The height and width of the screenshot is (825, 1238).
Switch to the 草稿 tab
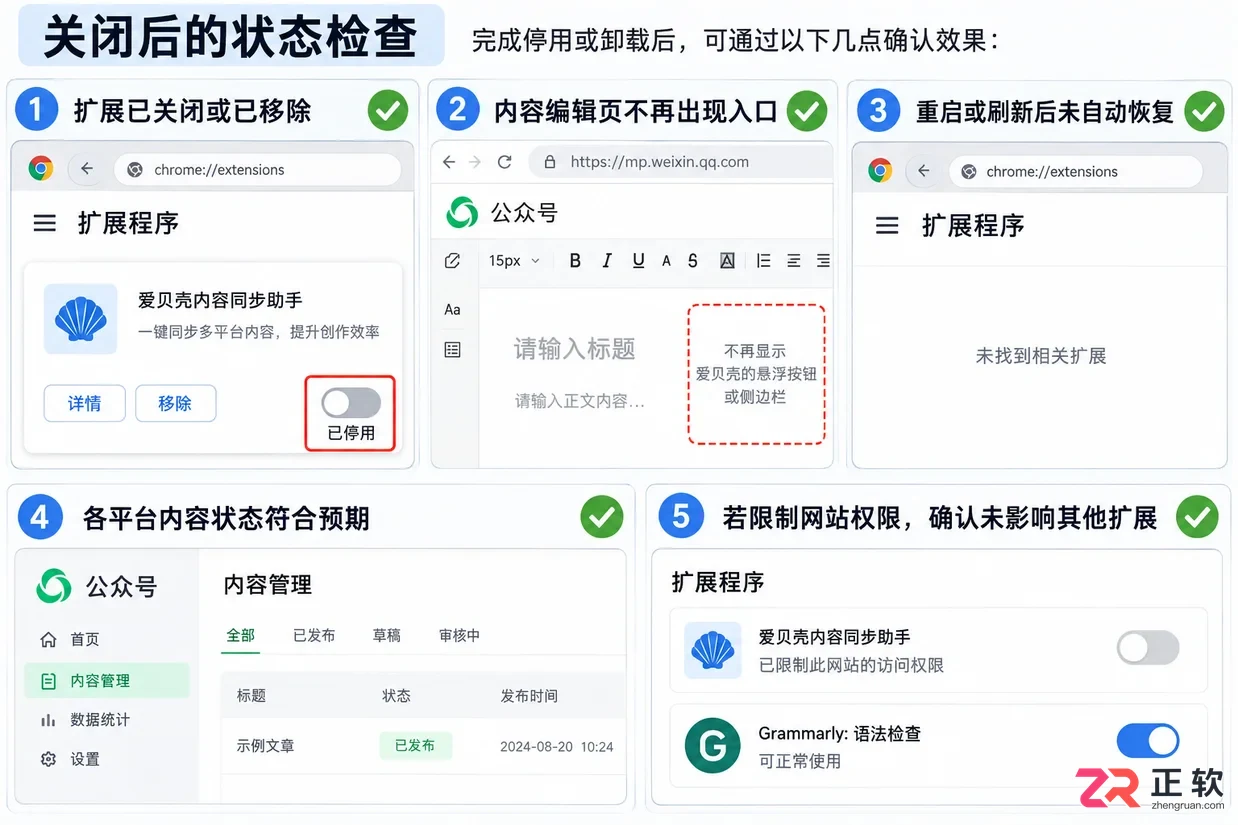(387, 635)
